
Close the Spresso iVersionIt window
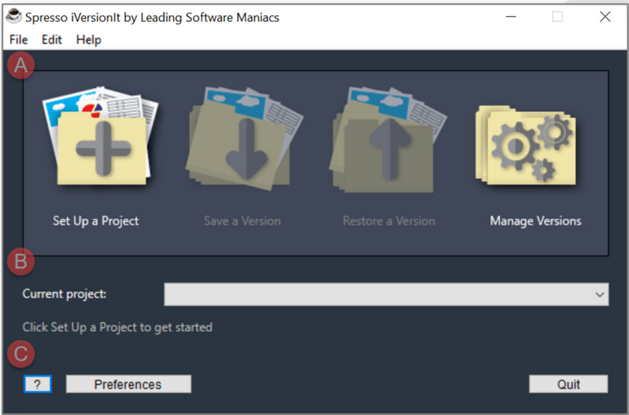coord(605,16)
